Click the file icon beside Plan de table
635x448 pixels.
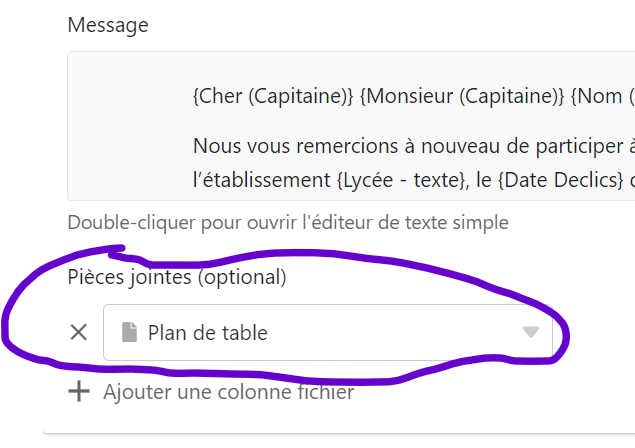(x=128, y=333)
